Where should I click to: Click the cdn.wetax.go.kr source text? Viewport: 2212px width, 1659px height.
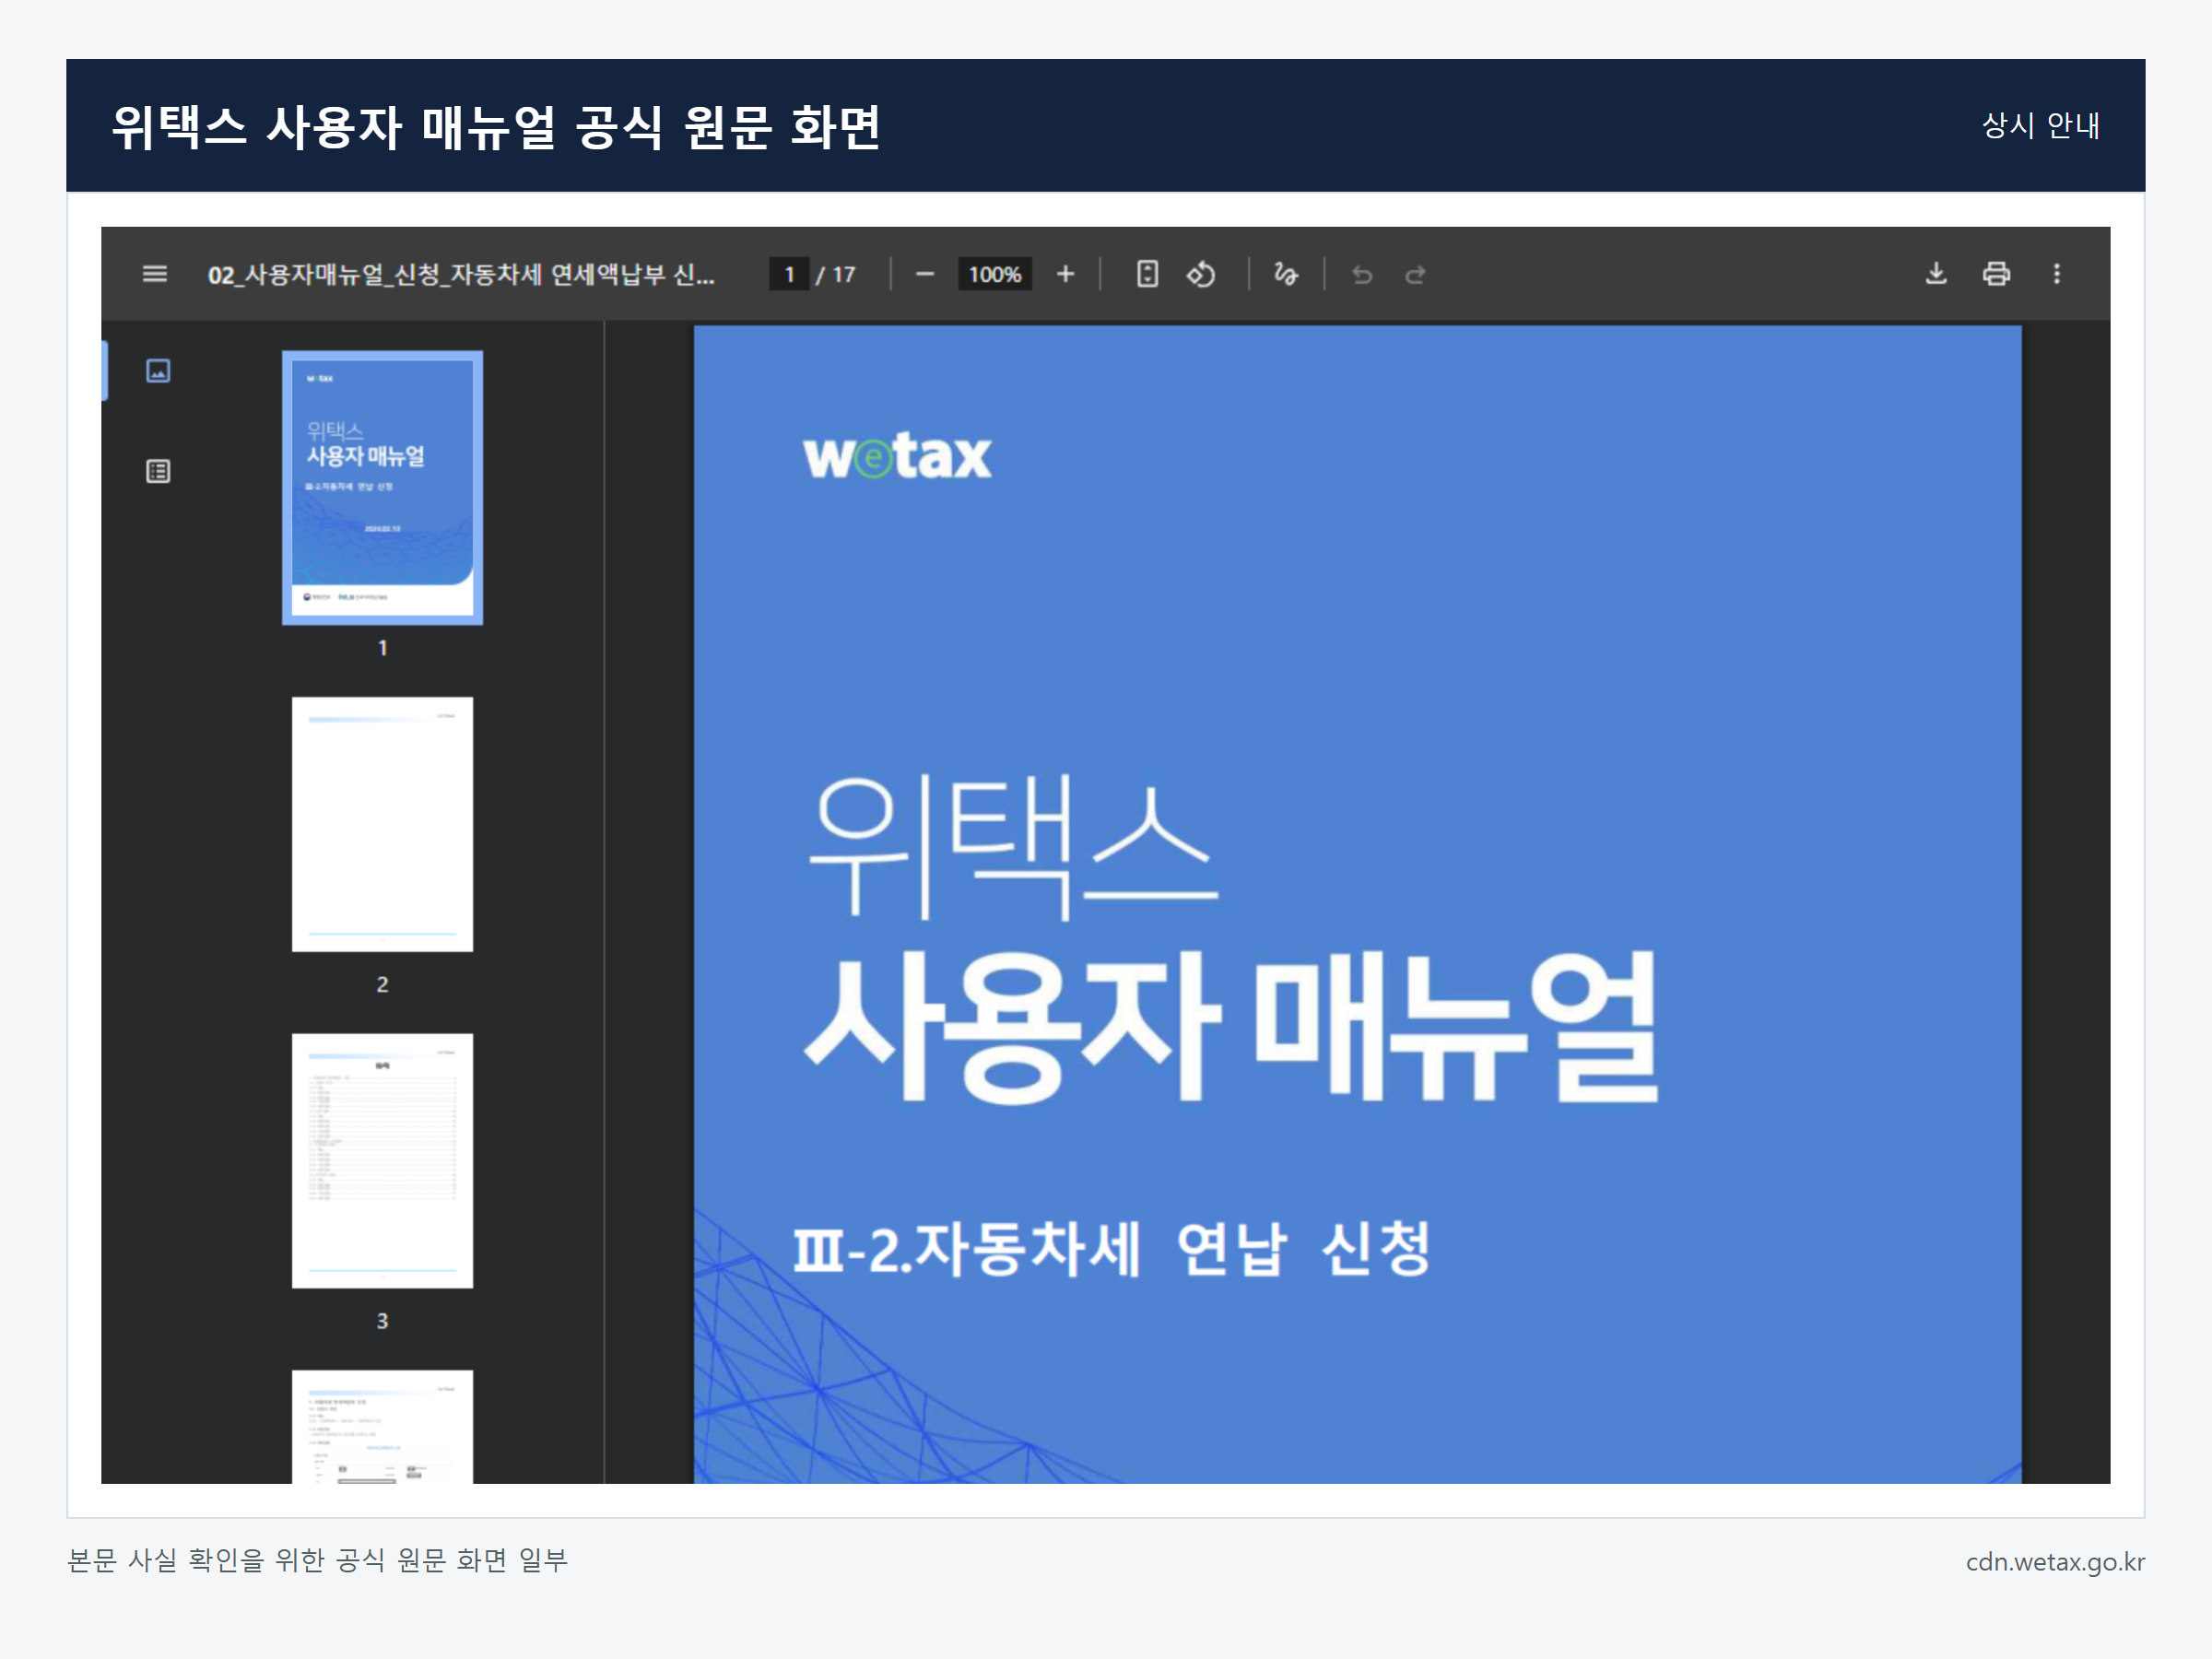(x=2055, y=1561)
